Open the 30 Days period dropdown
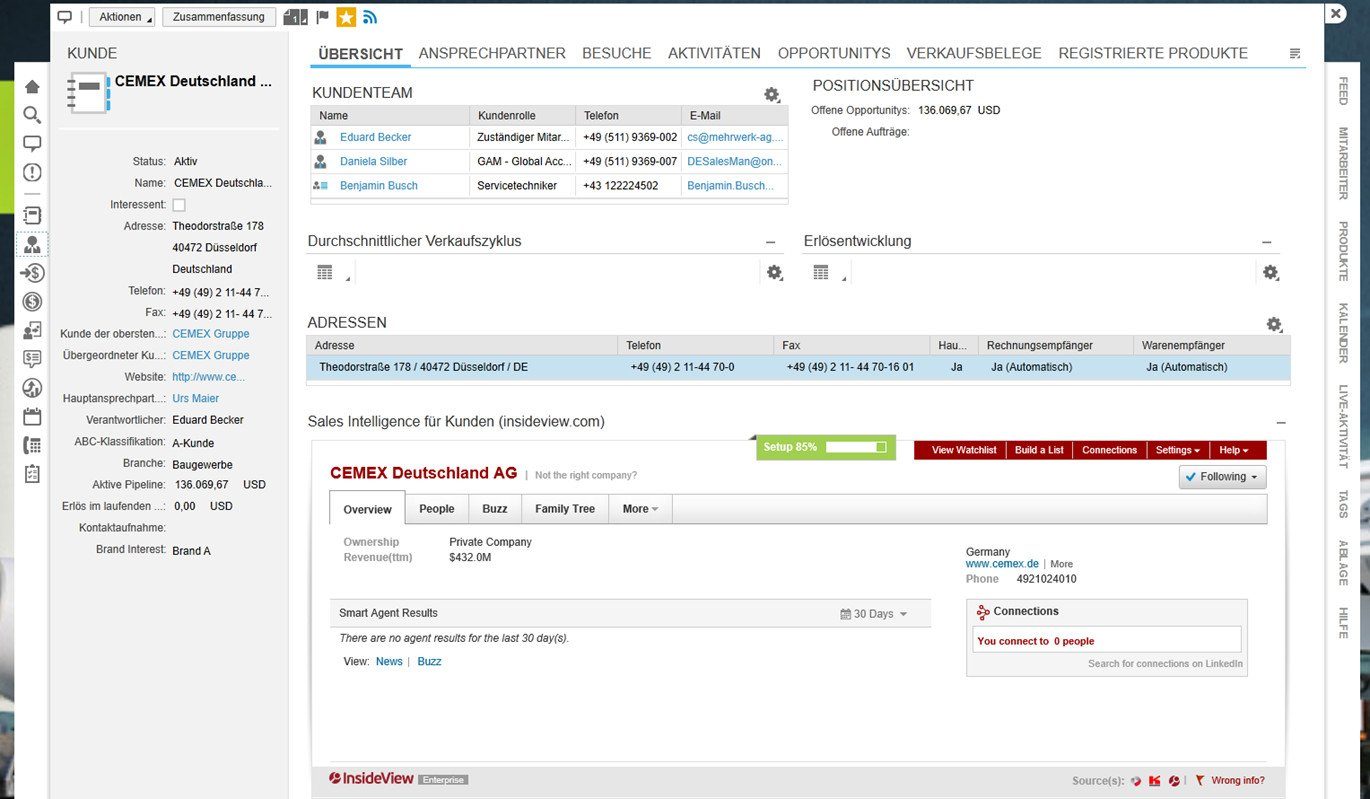Viewport: 1370px width, 799px height. pyautogui.click(x=874, y=614)
